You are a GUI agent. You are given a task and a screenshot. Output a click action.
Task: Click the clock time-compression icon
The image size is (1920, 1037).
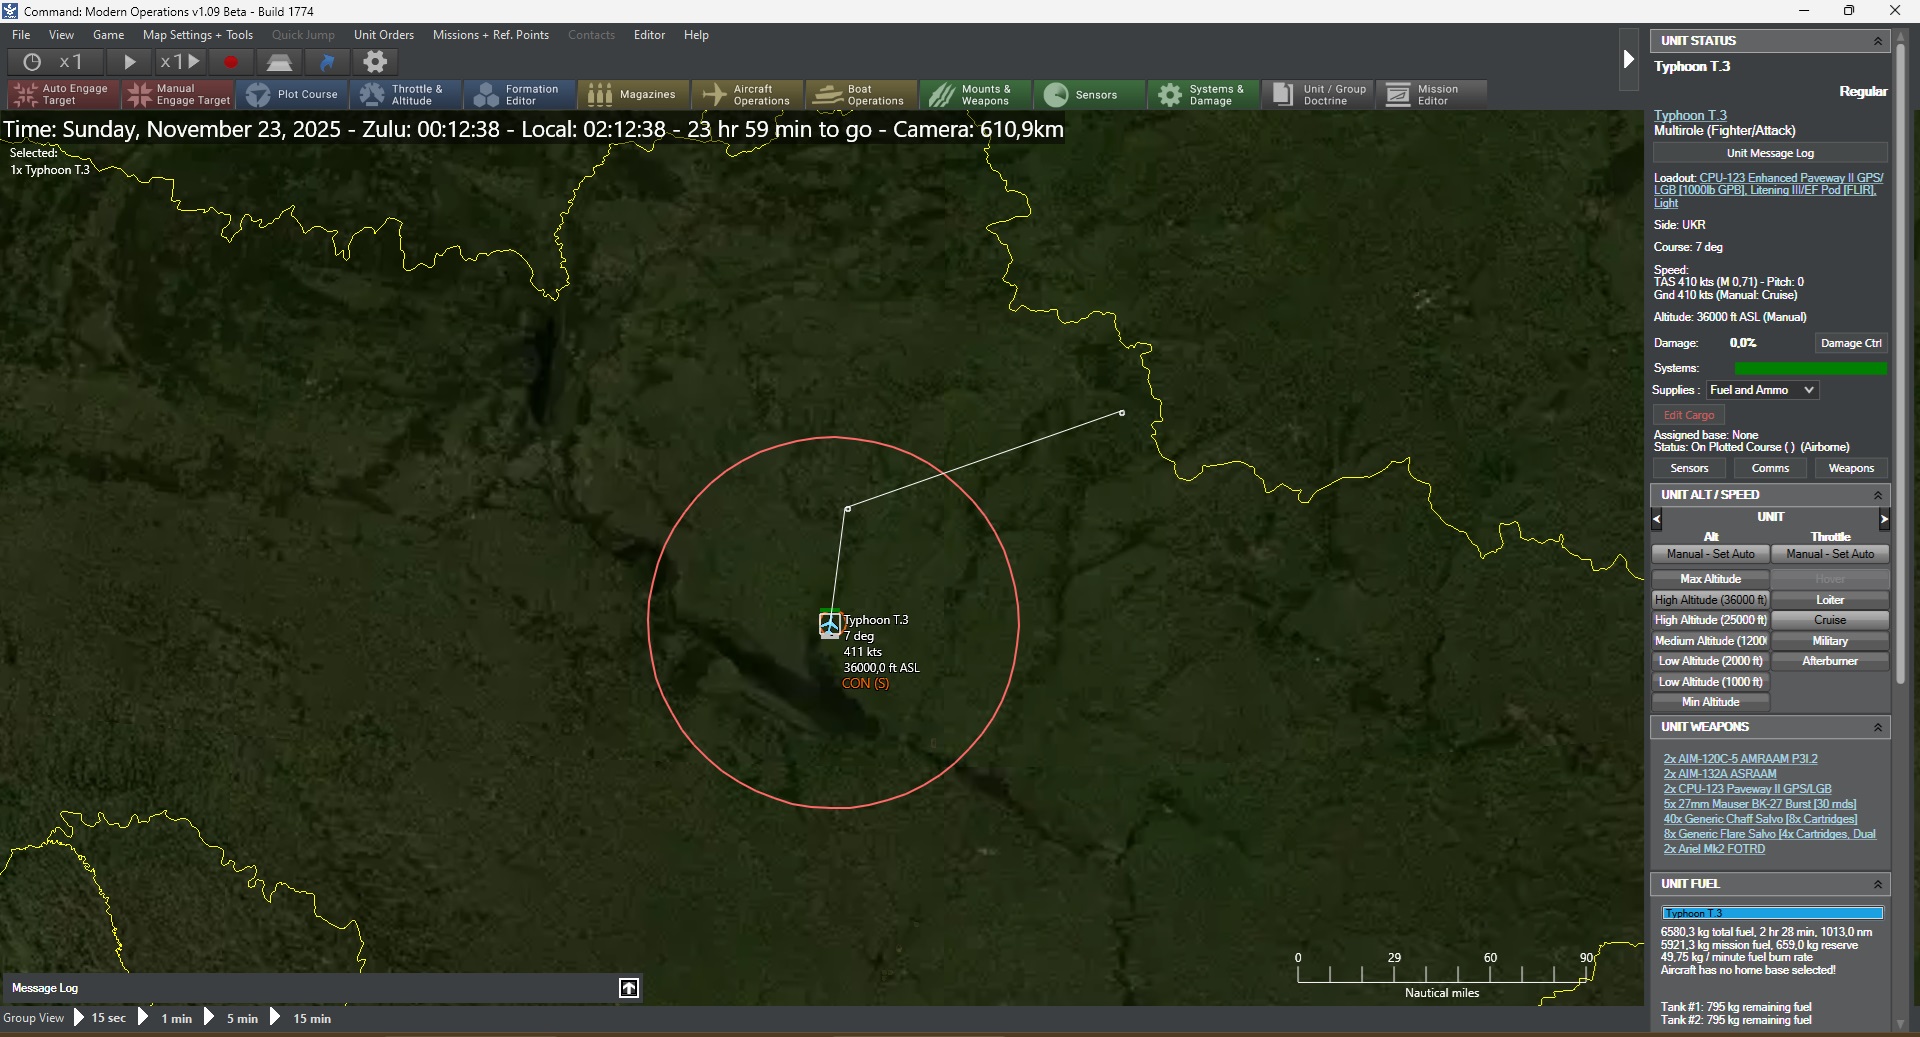click(32, 62)
